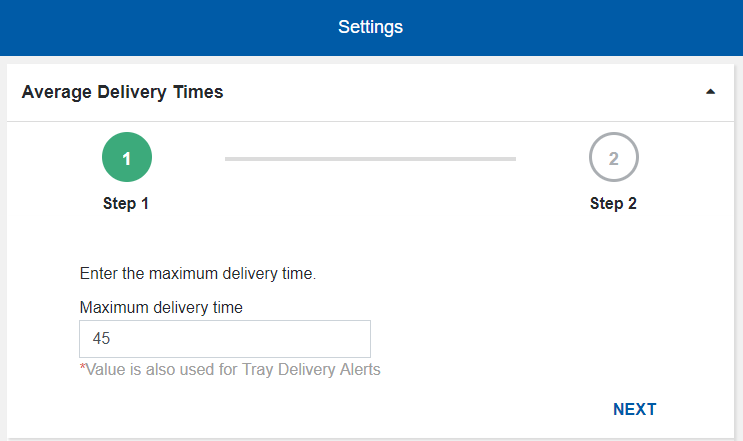
Task: Click the Settings title in the header
Action: (x=370, y=27)
